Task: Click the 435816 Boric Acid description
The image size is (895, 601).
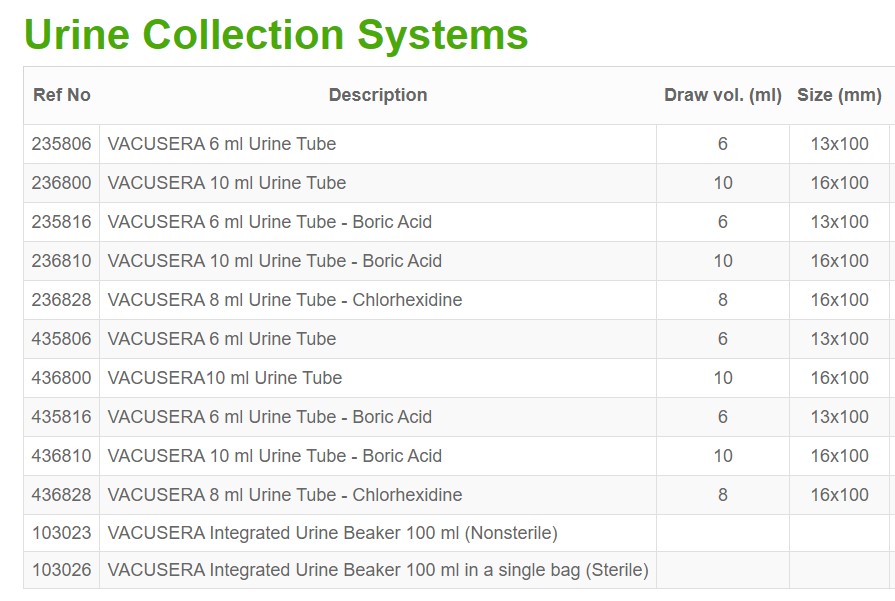Action: tap(270, 417)
